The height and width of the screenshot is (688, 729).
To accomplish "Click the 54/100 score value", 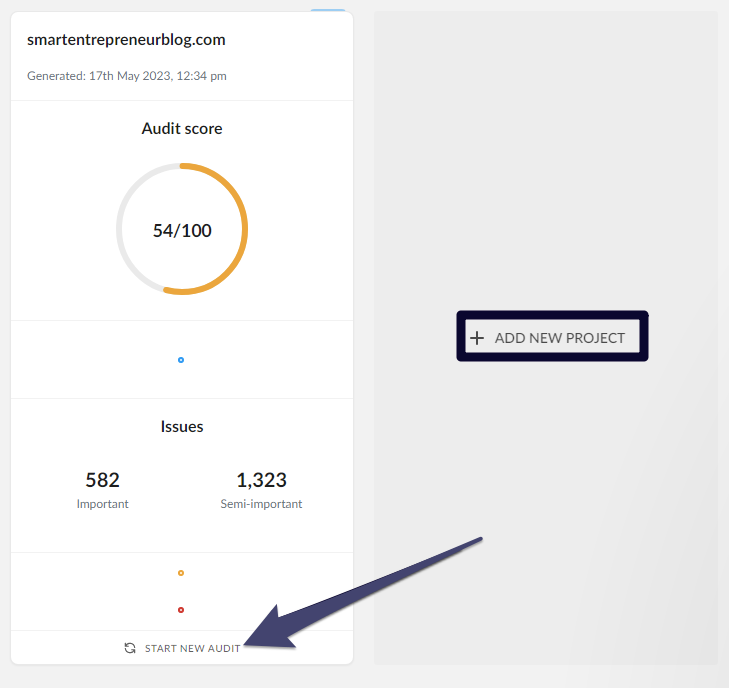I will coord(182,231).
